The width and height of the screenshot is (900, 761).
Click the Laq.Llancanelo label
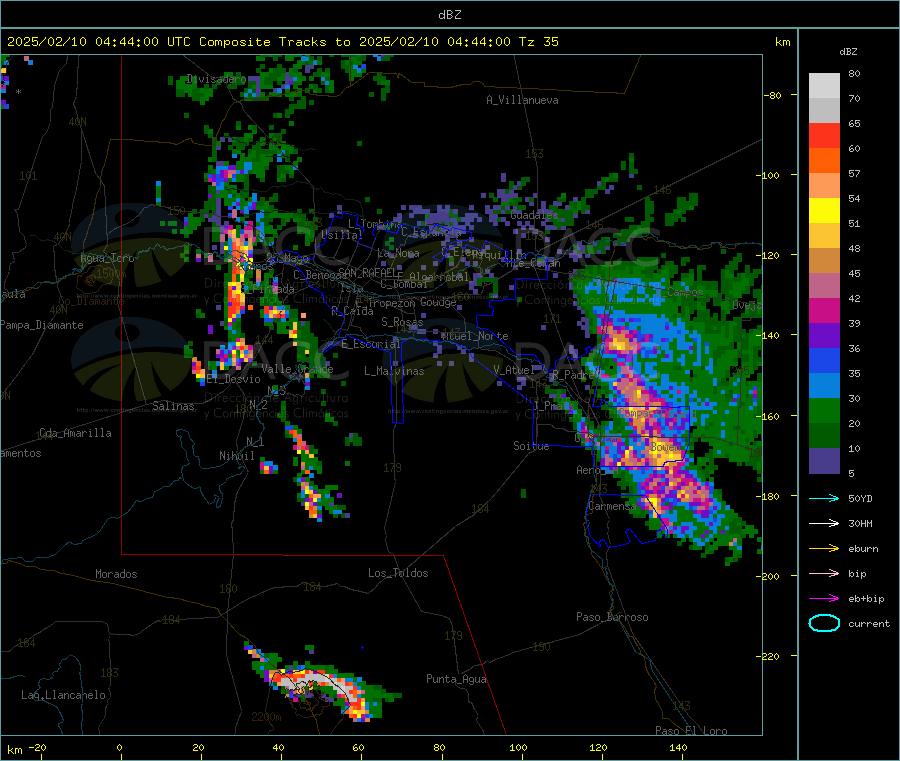[63, 695]
